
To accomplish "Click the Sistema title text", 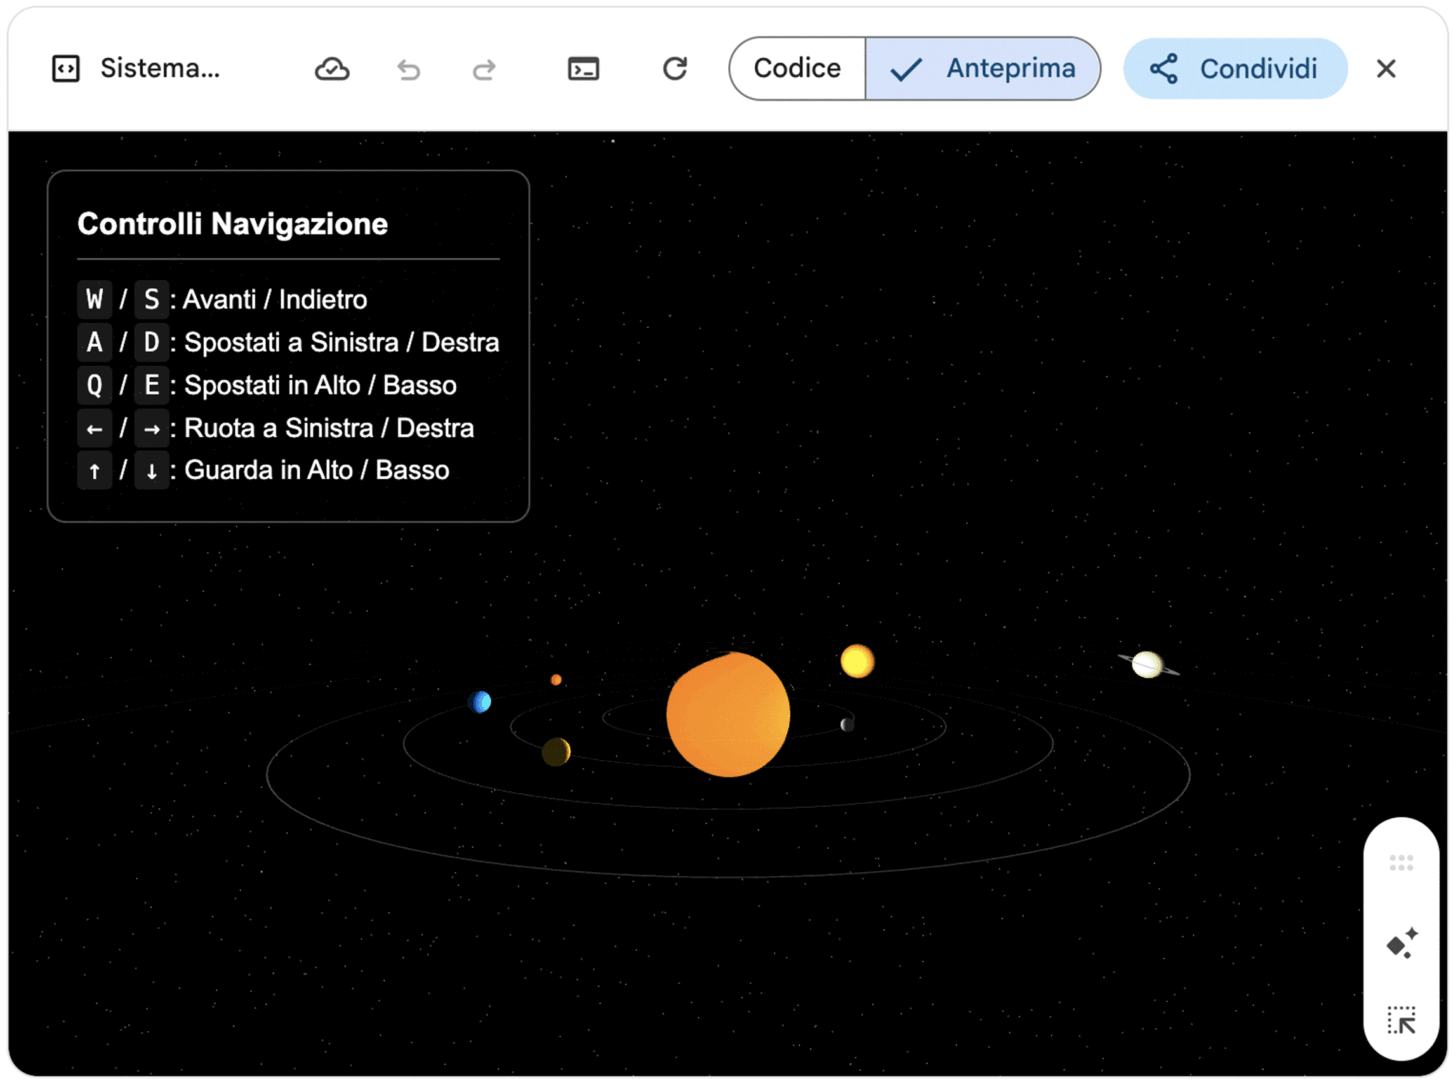I will (x=160, y=69).
